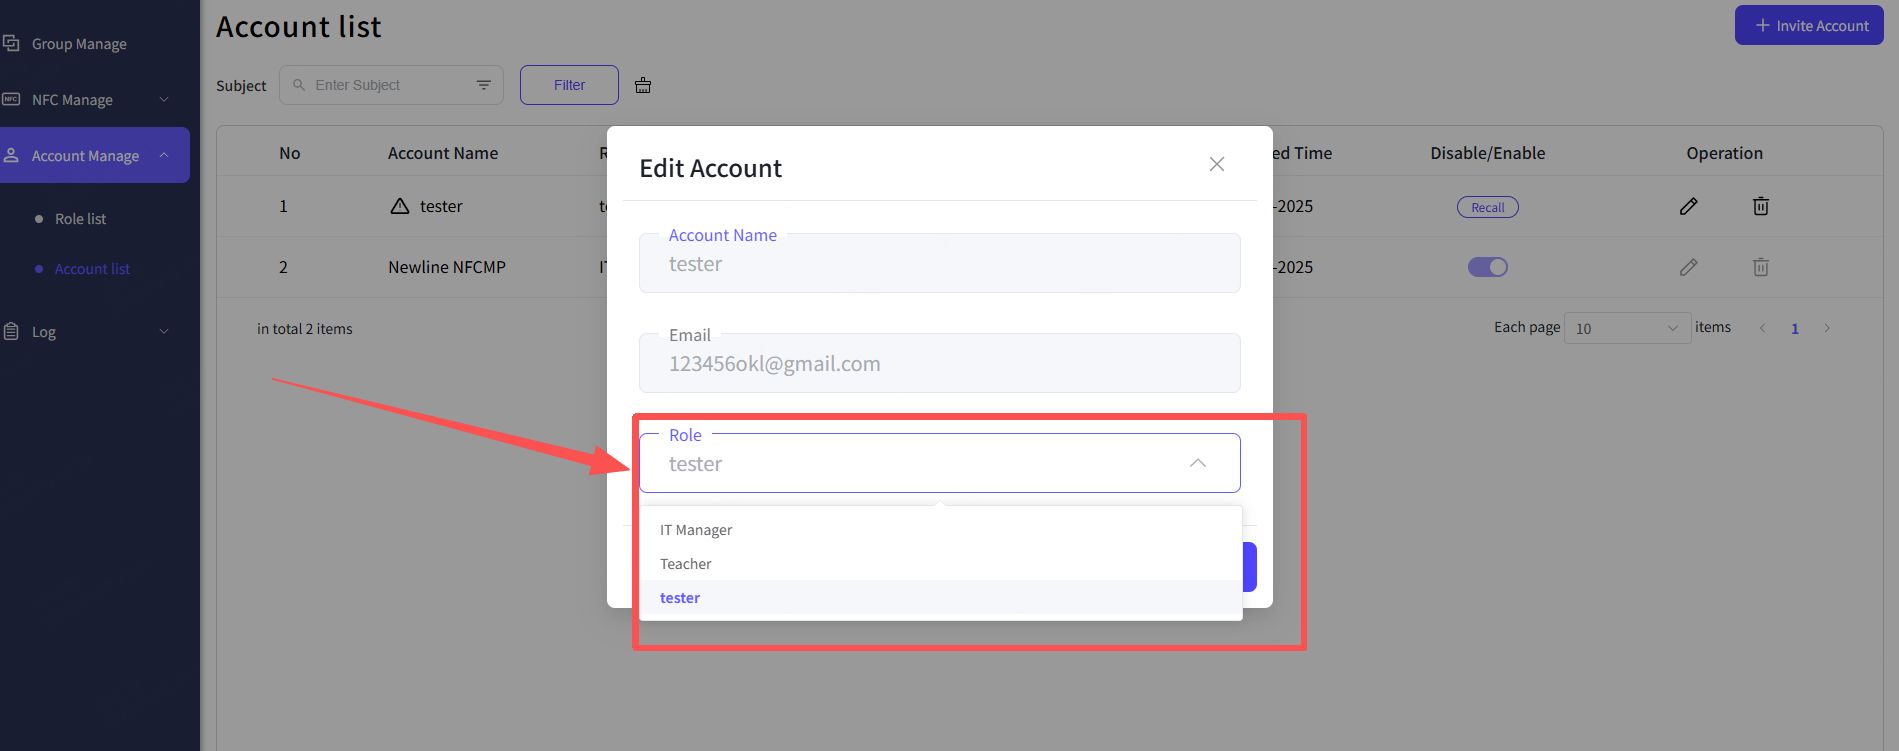This screenshot has height=751, width=1899.
Task: Choose Teacher in the role list
Action: click(x=686, y=564)
